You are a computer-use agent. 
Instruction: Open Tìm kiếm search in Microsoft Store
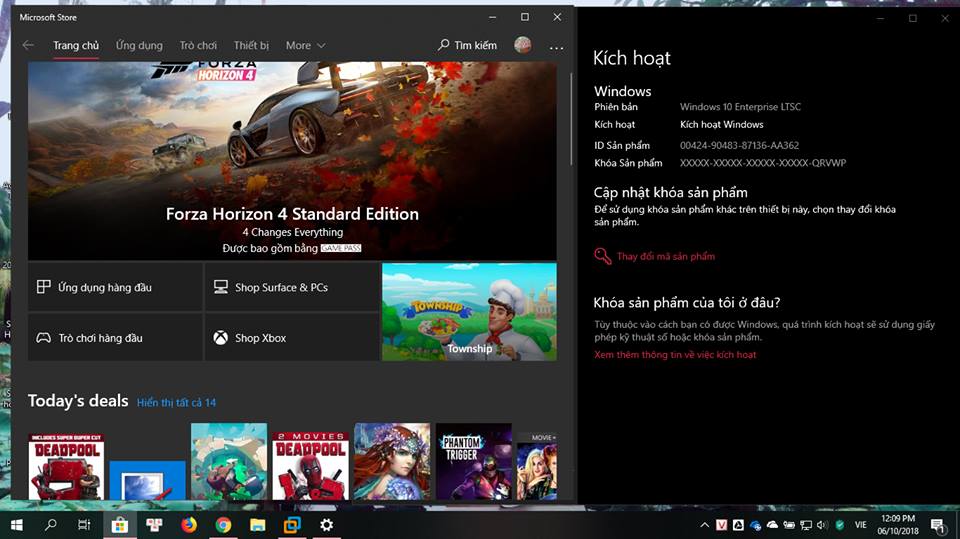[x=468, y=45]
